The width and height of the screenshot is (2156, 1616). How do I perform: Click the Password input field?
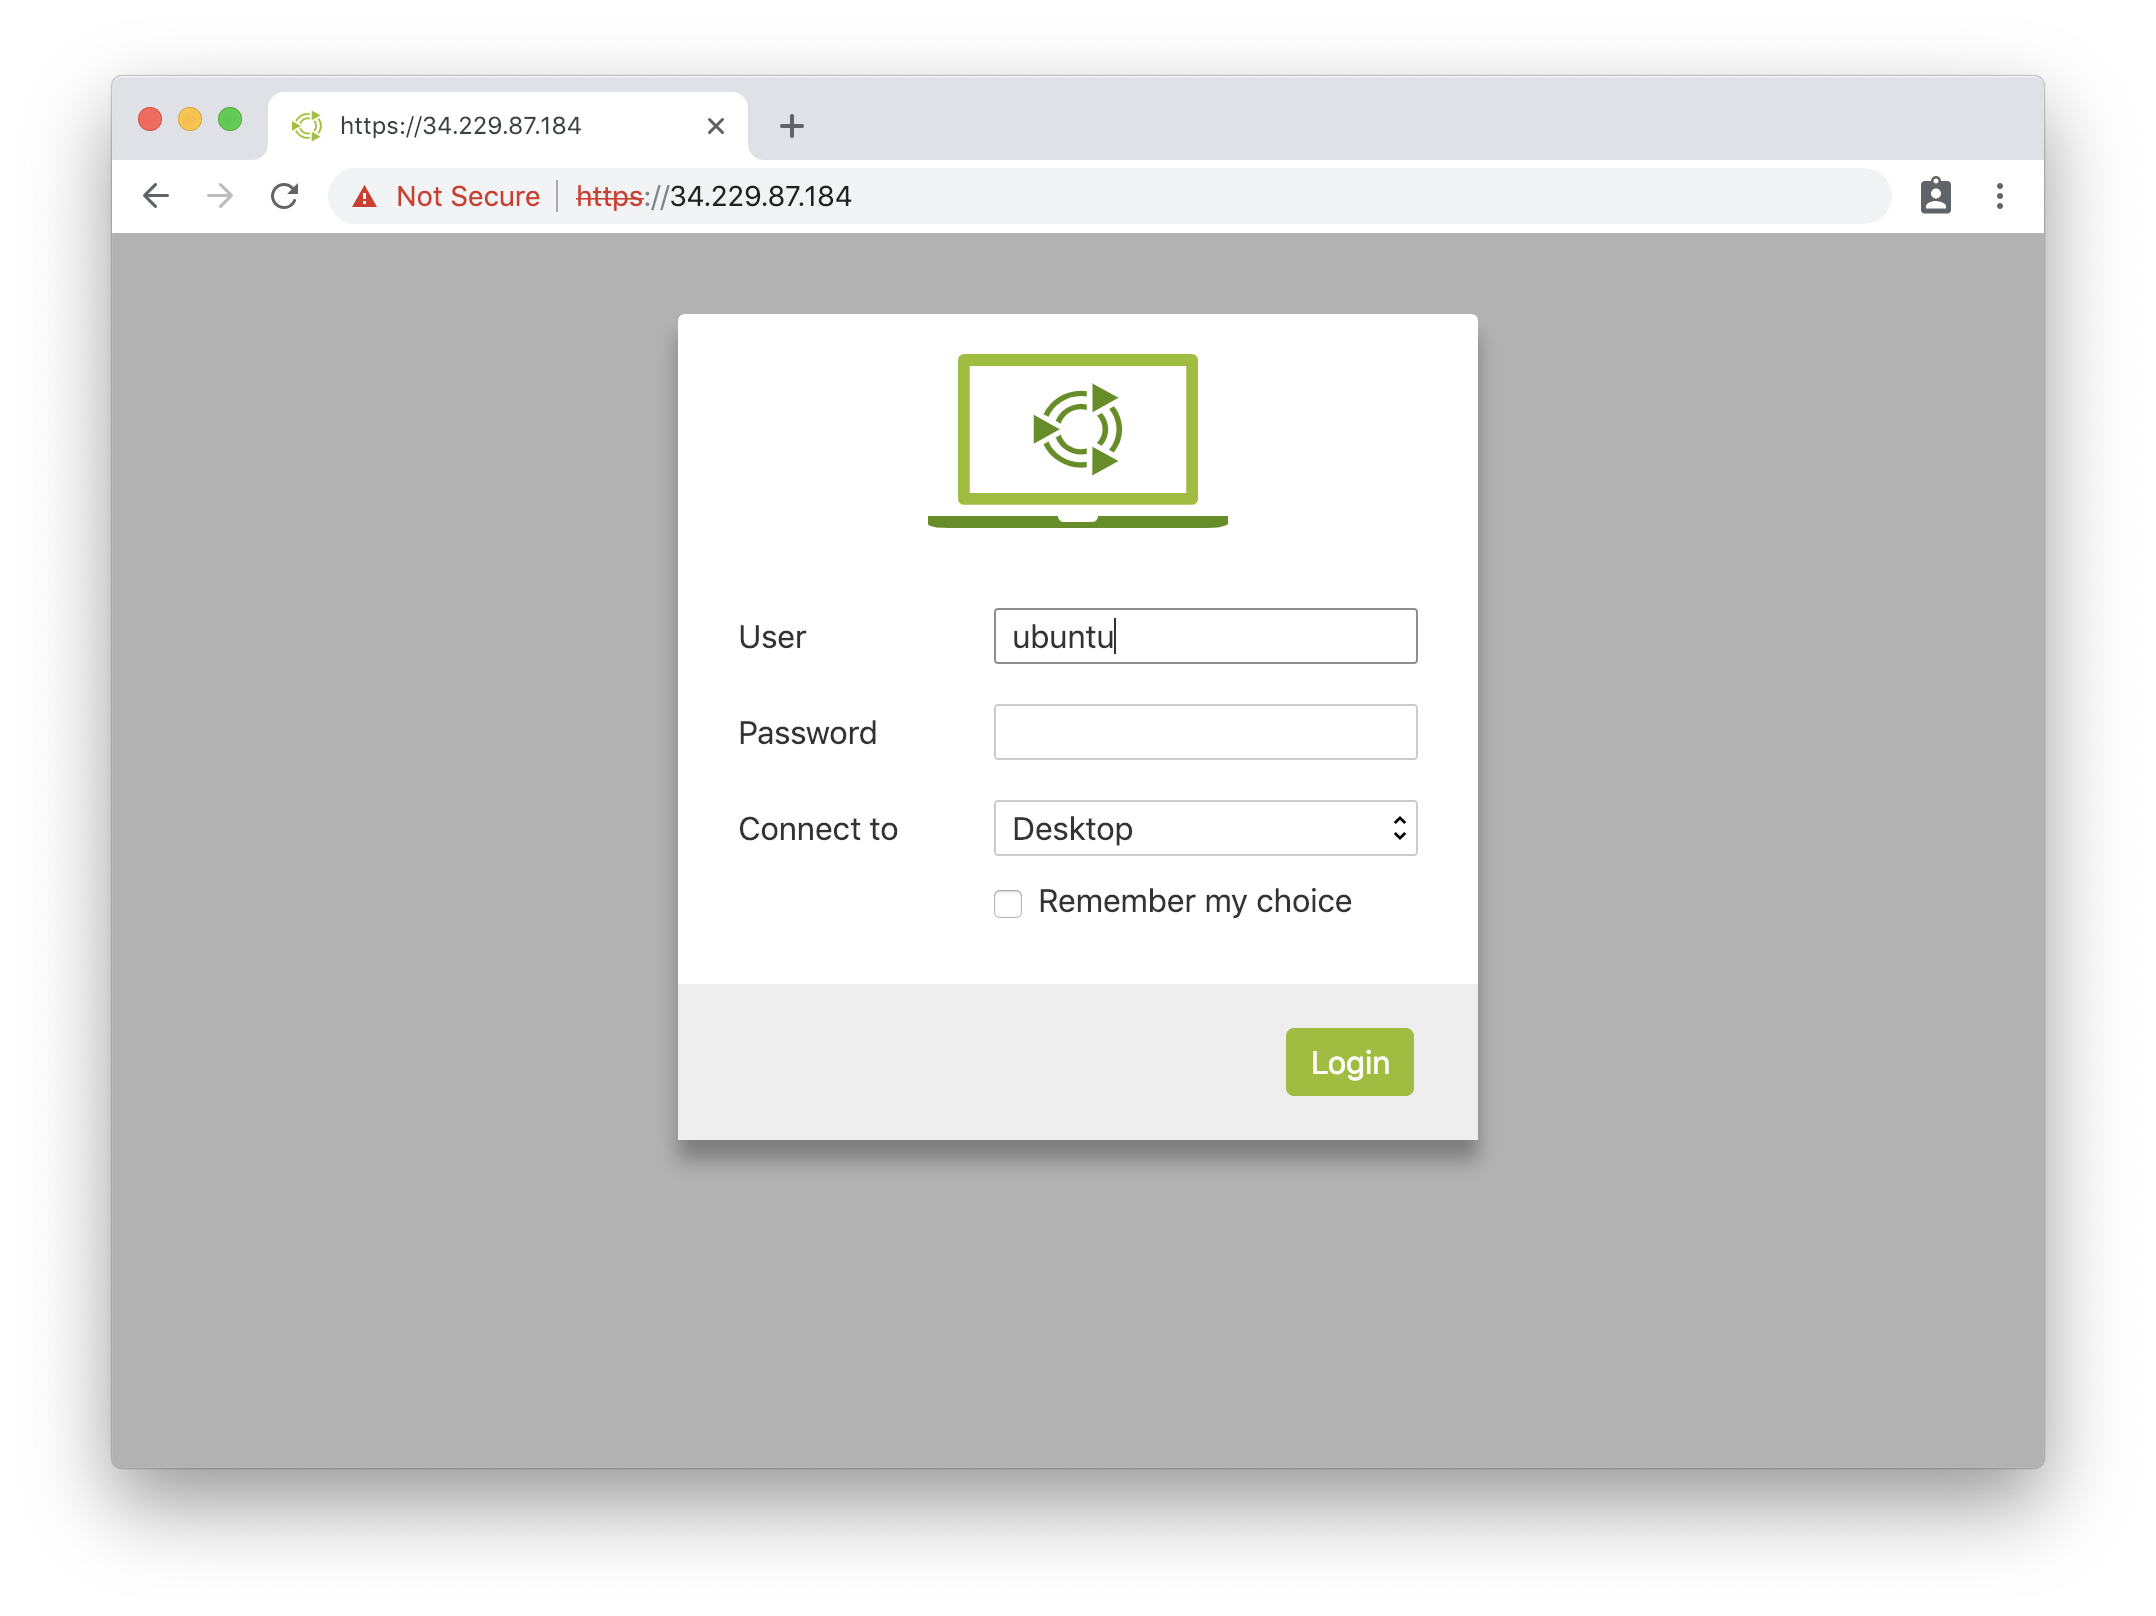1206,732
